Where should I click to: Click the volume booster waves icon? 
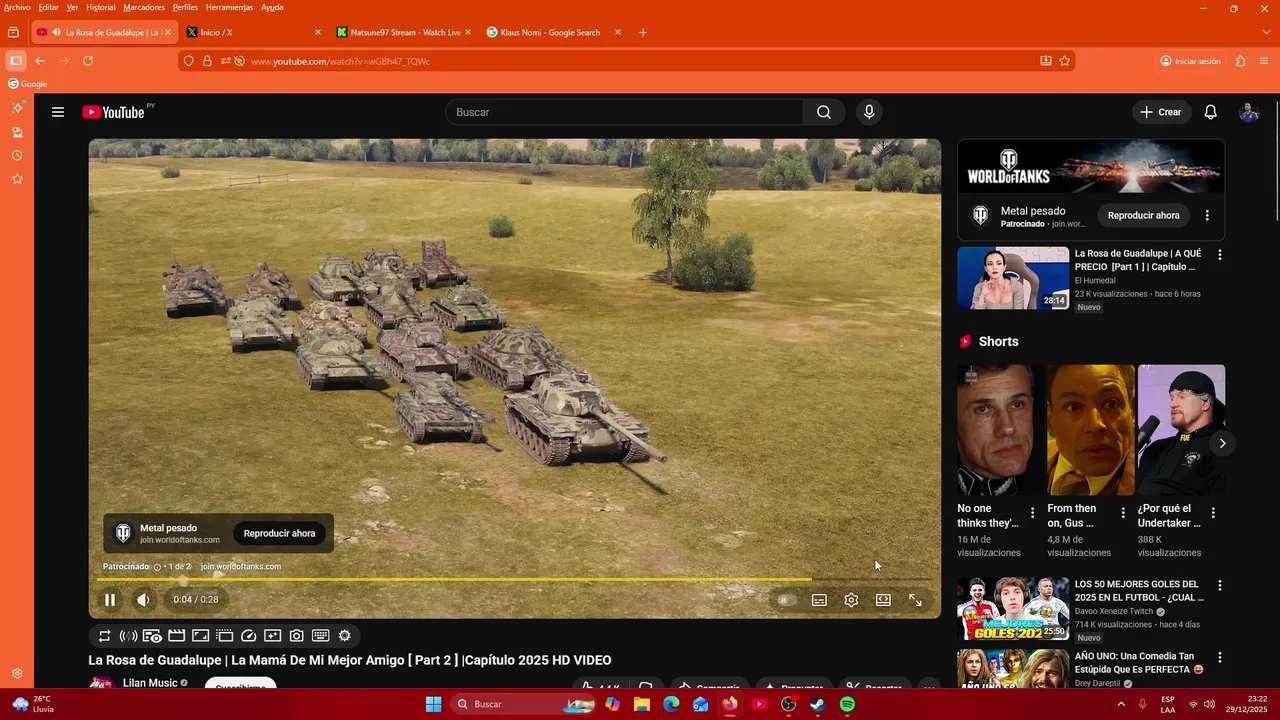tap(128, 636)
